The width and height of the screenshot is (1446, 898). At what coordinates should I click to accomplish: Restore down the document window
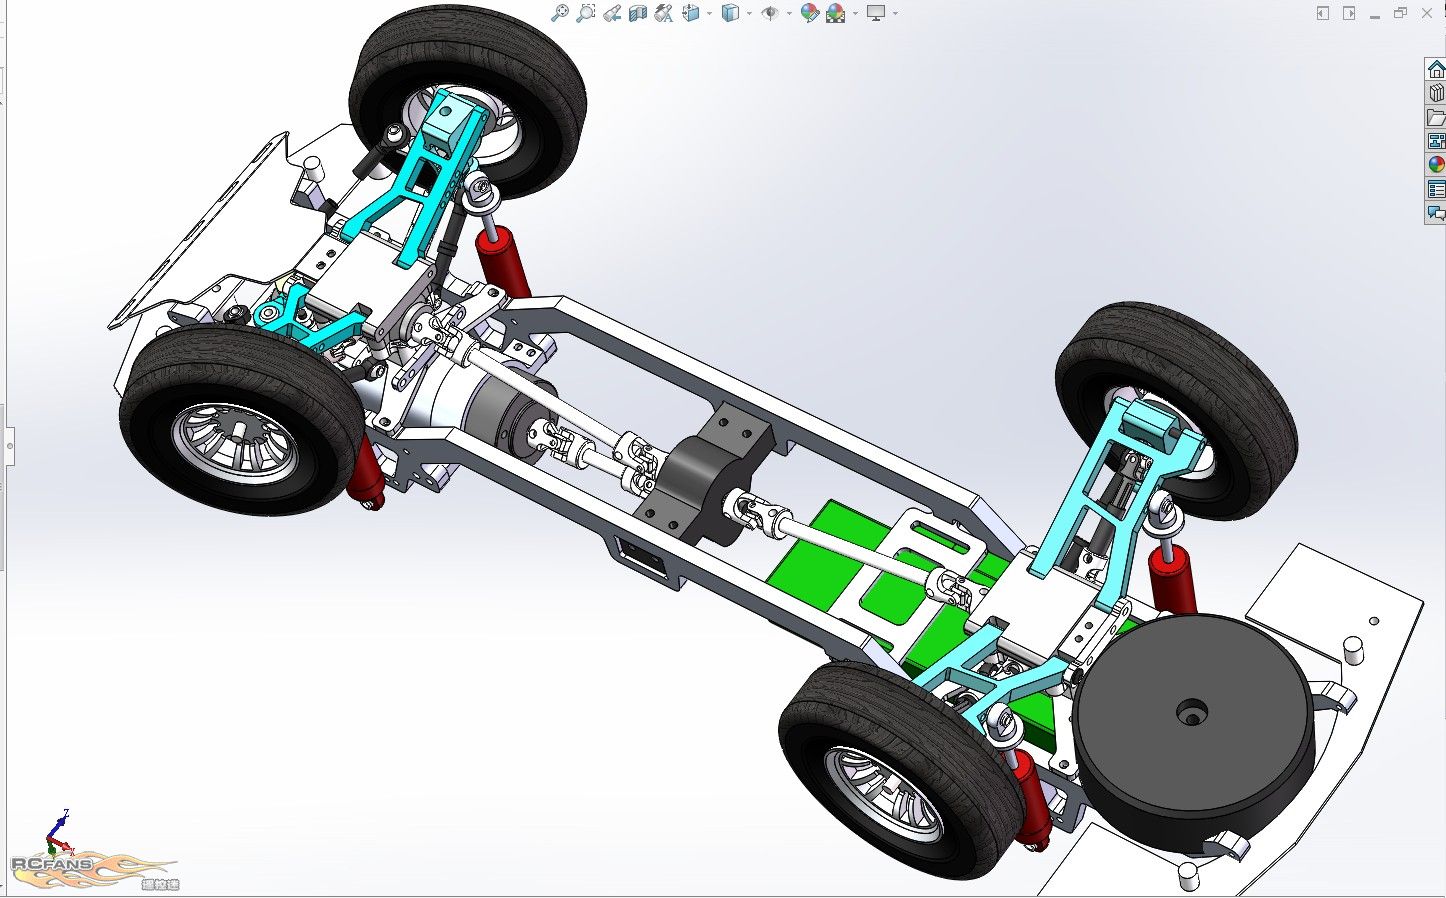click(1400, 12)
